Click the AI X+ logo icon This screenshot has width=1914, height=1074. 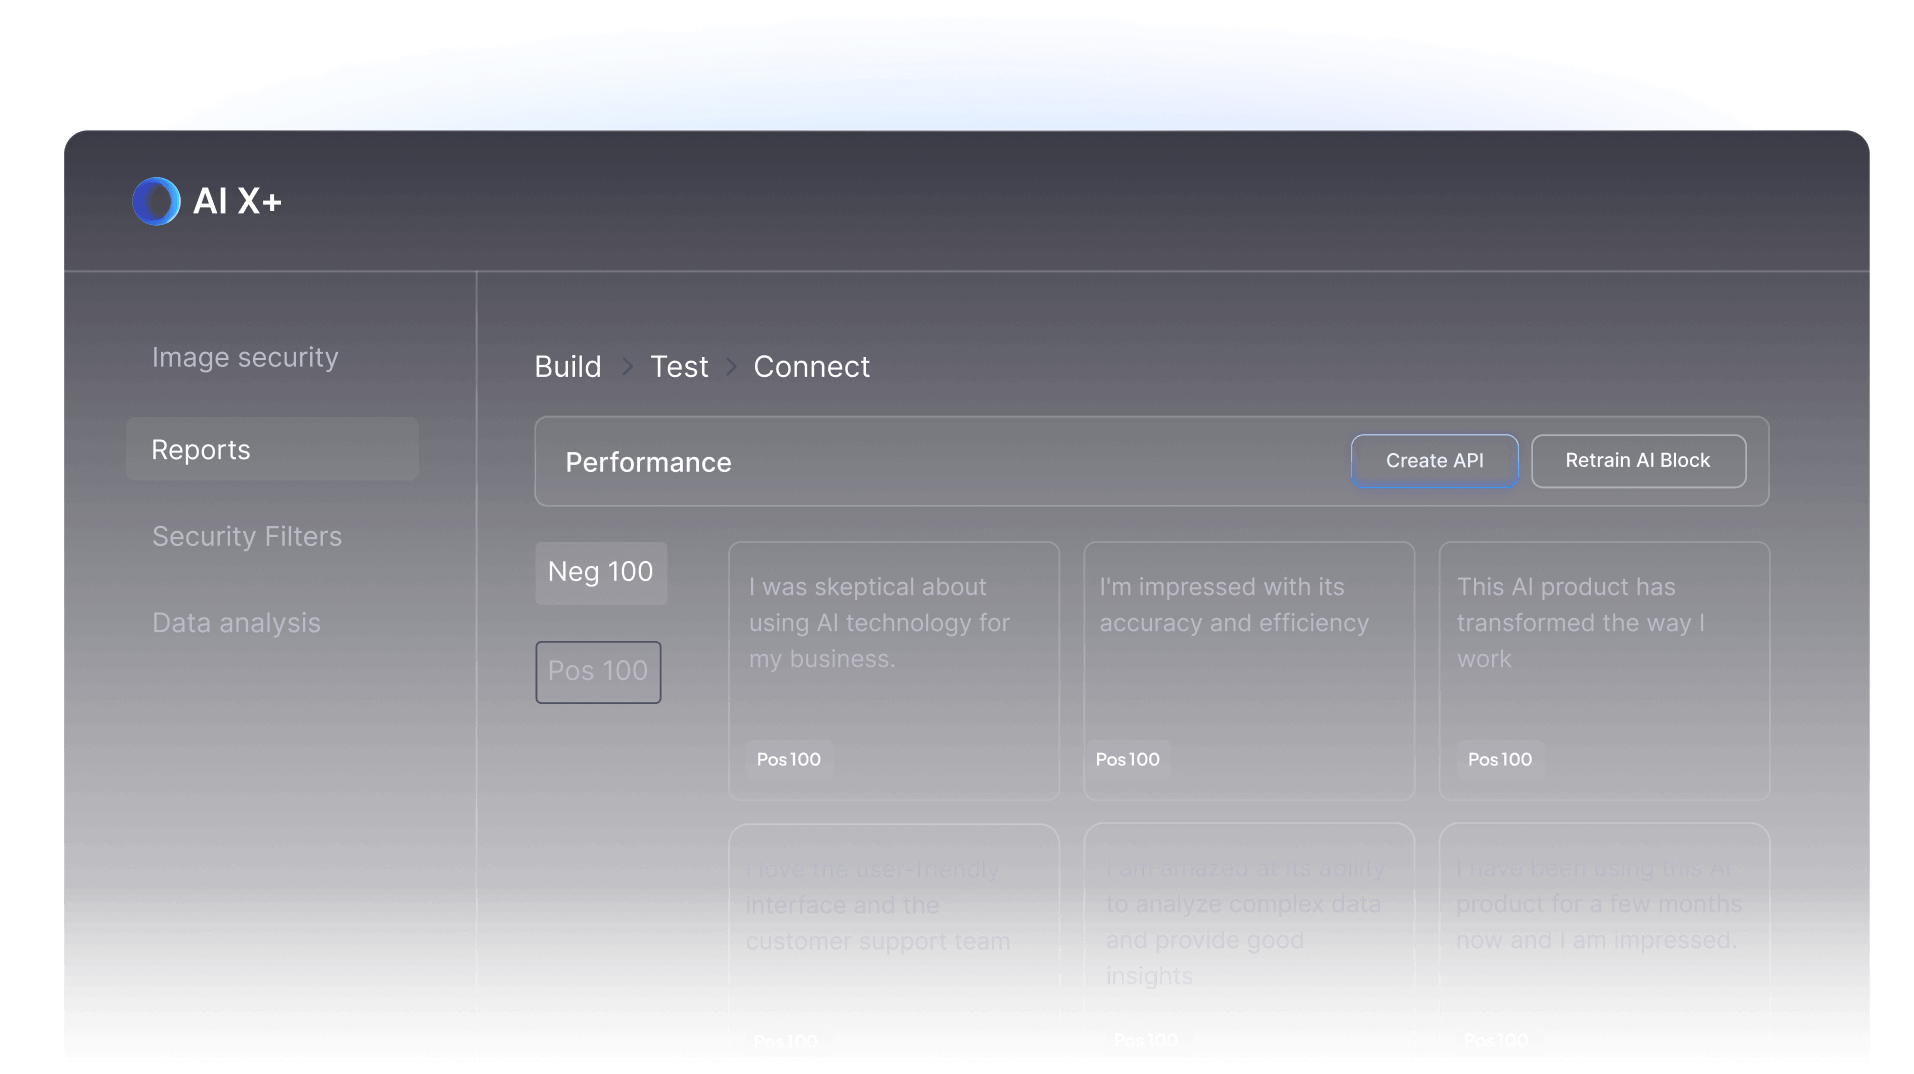point(155,201)
